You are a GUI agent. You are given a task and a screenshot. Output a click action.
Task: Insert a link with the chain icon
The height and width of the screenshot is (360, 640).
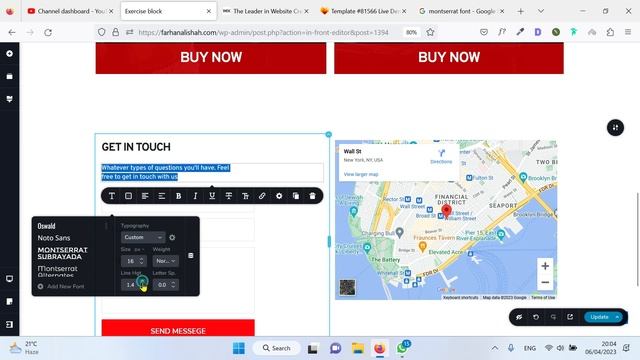pos(262,196)
